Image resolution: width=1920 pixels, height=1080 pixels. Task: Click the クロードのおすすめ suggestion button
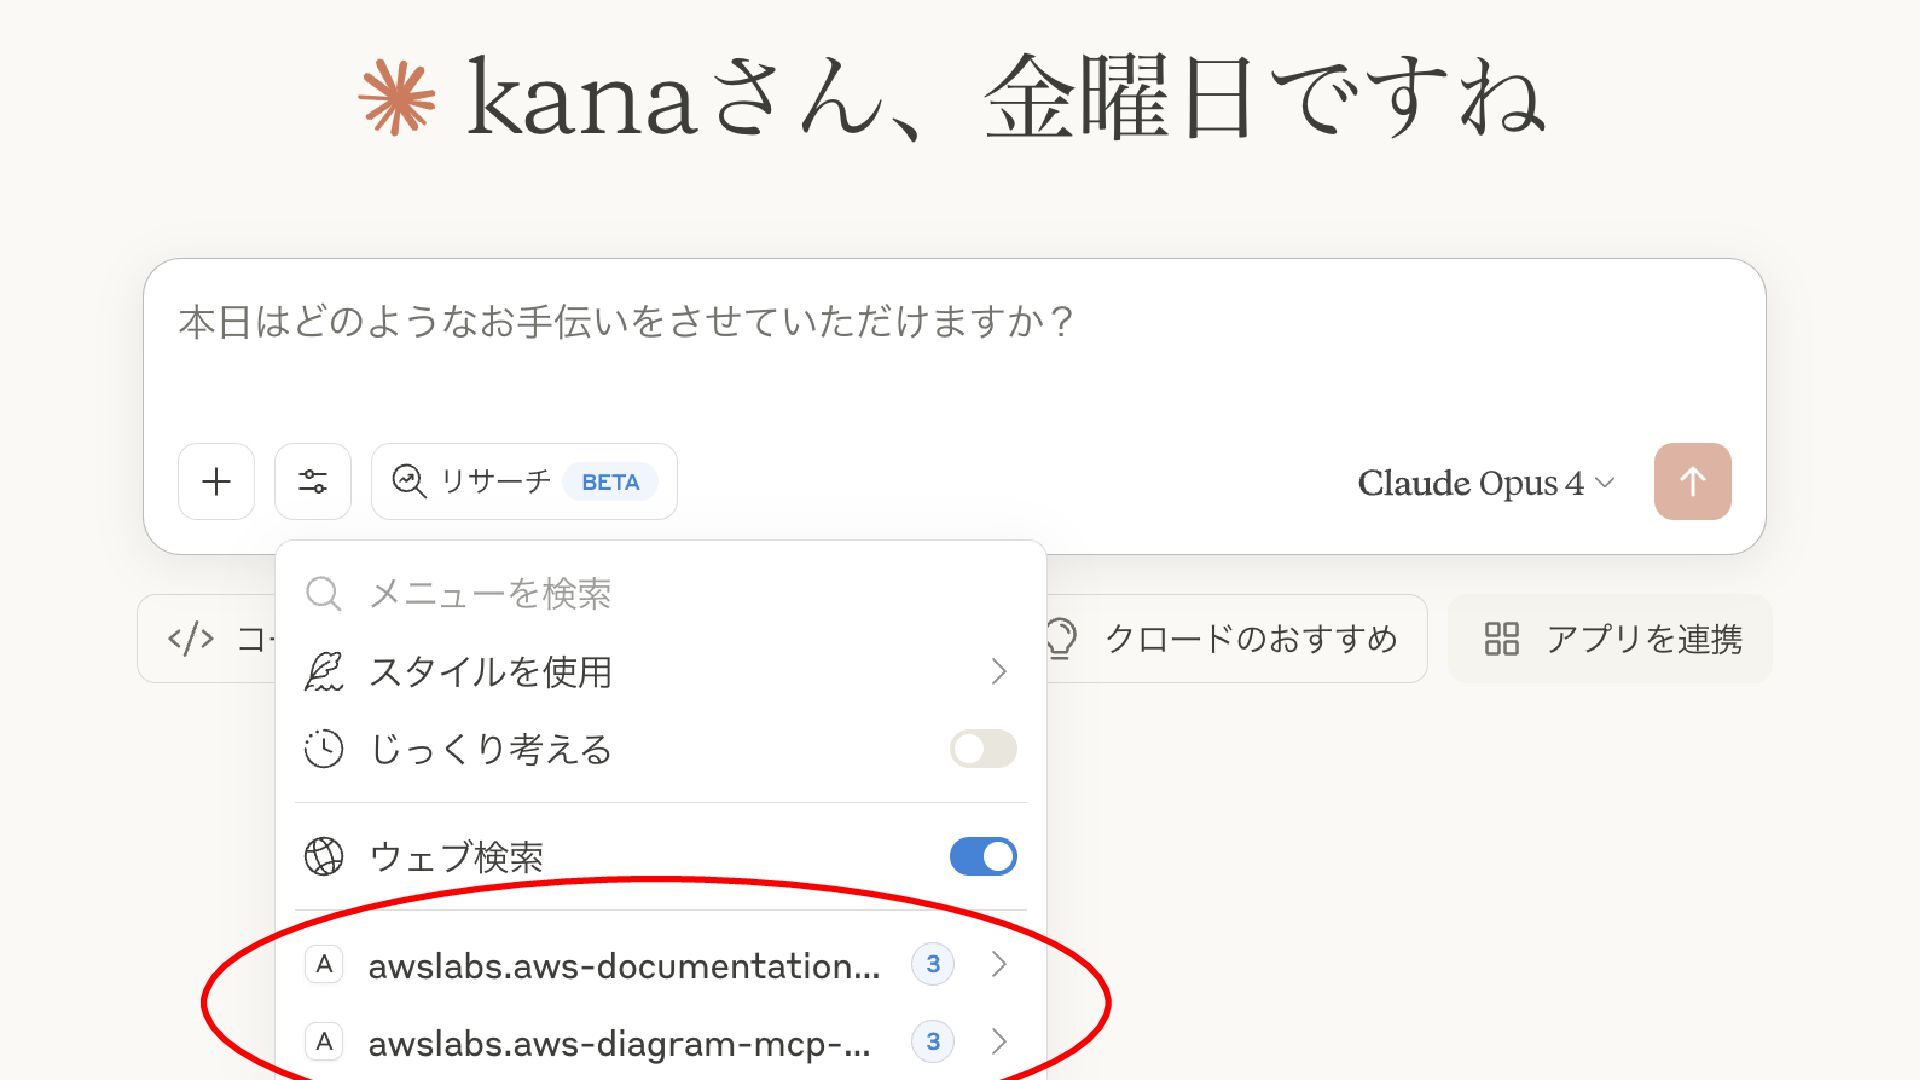[1235, 639]
